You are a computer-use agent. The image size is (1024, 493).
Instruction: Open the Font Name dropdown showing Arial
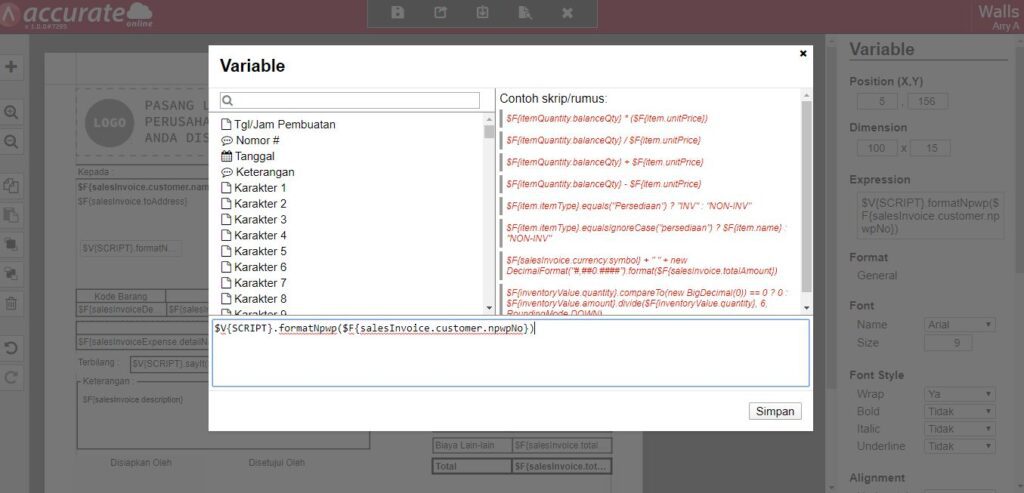tap(959, 325)
